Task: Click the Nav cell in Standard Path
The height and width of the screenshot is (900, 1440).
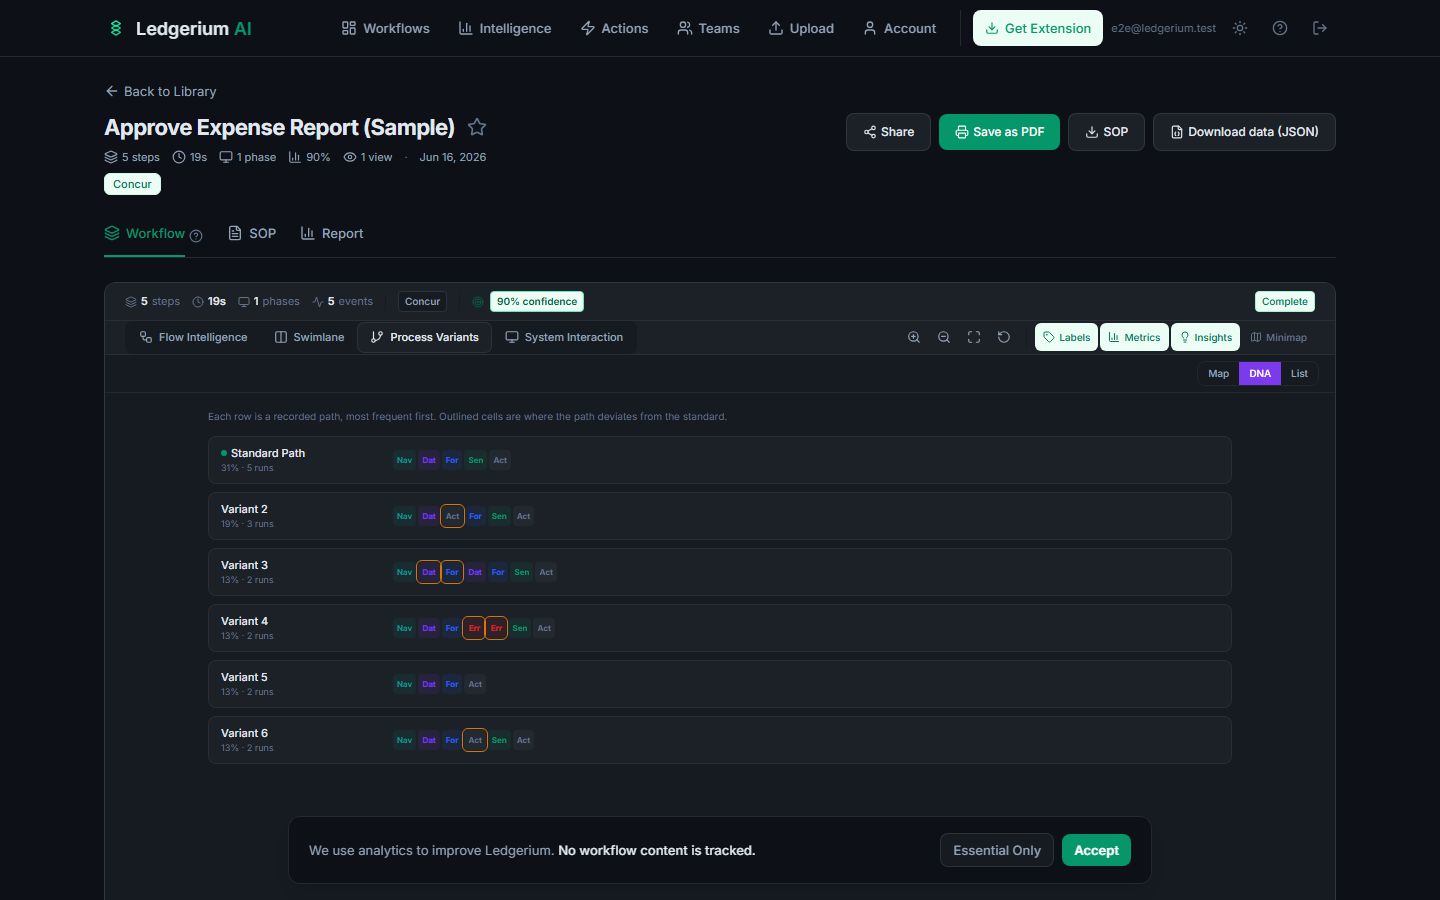Action: pyautogui.click(x=404, y=460)
